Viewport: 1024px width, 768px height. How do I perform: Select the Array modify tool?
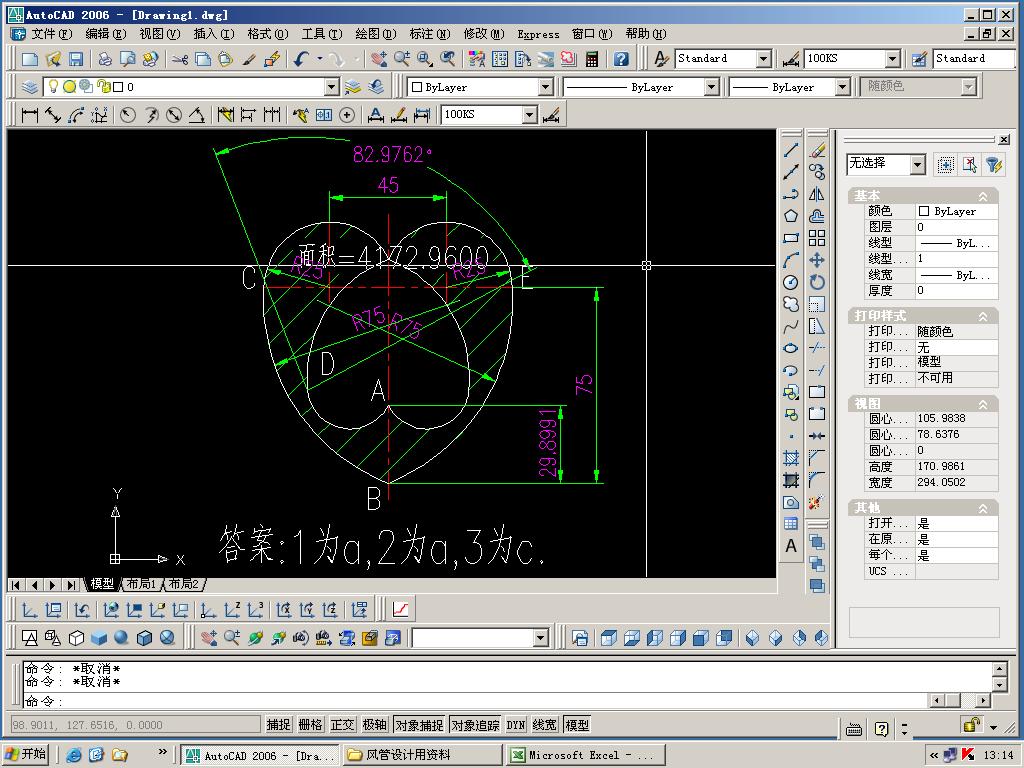(817, 238)
